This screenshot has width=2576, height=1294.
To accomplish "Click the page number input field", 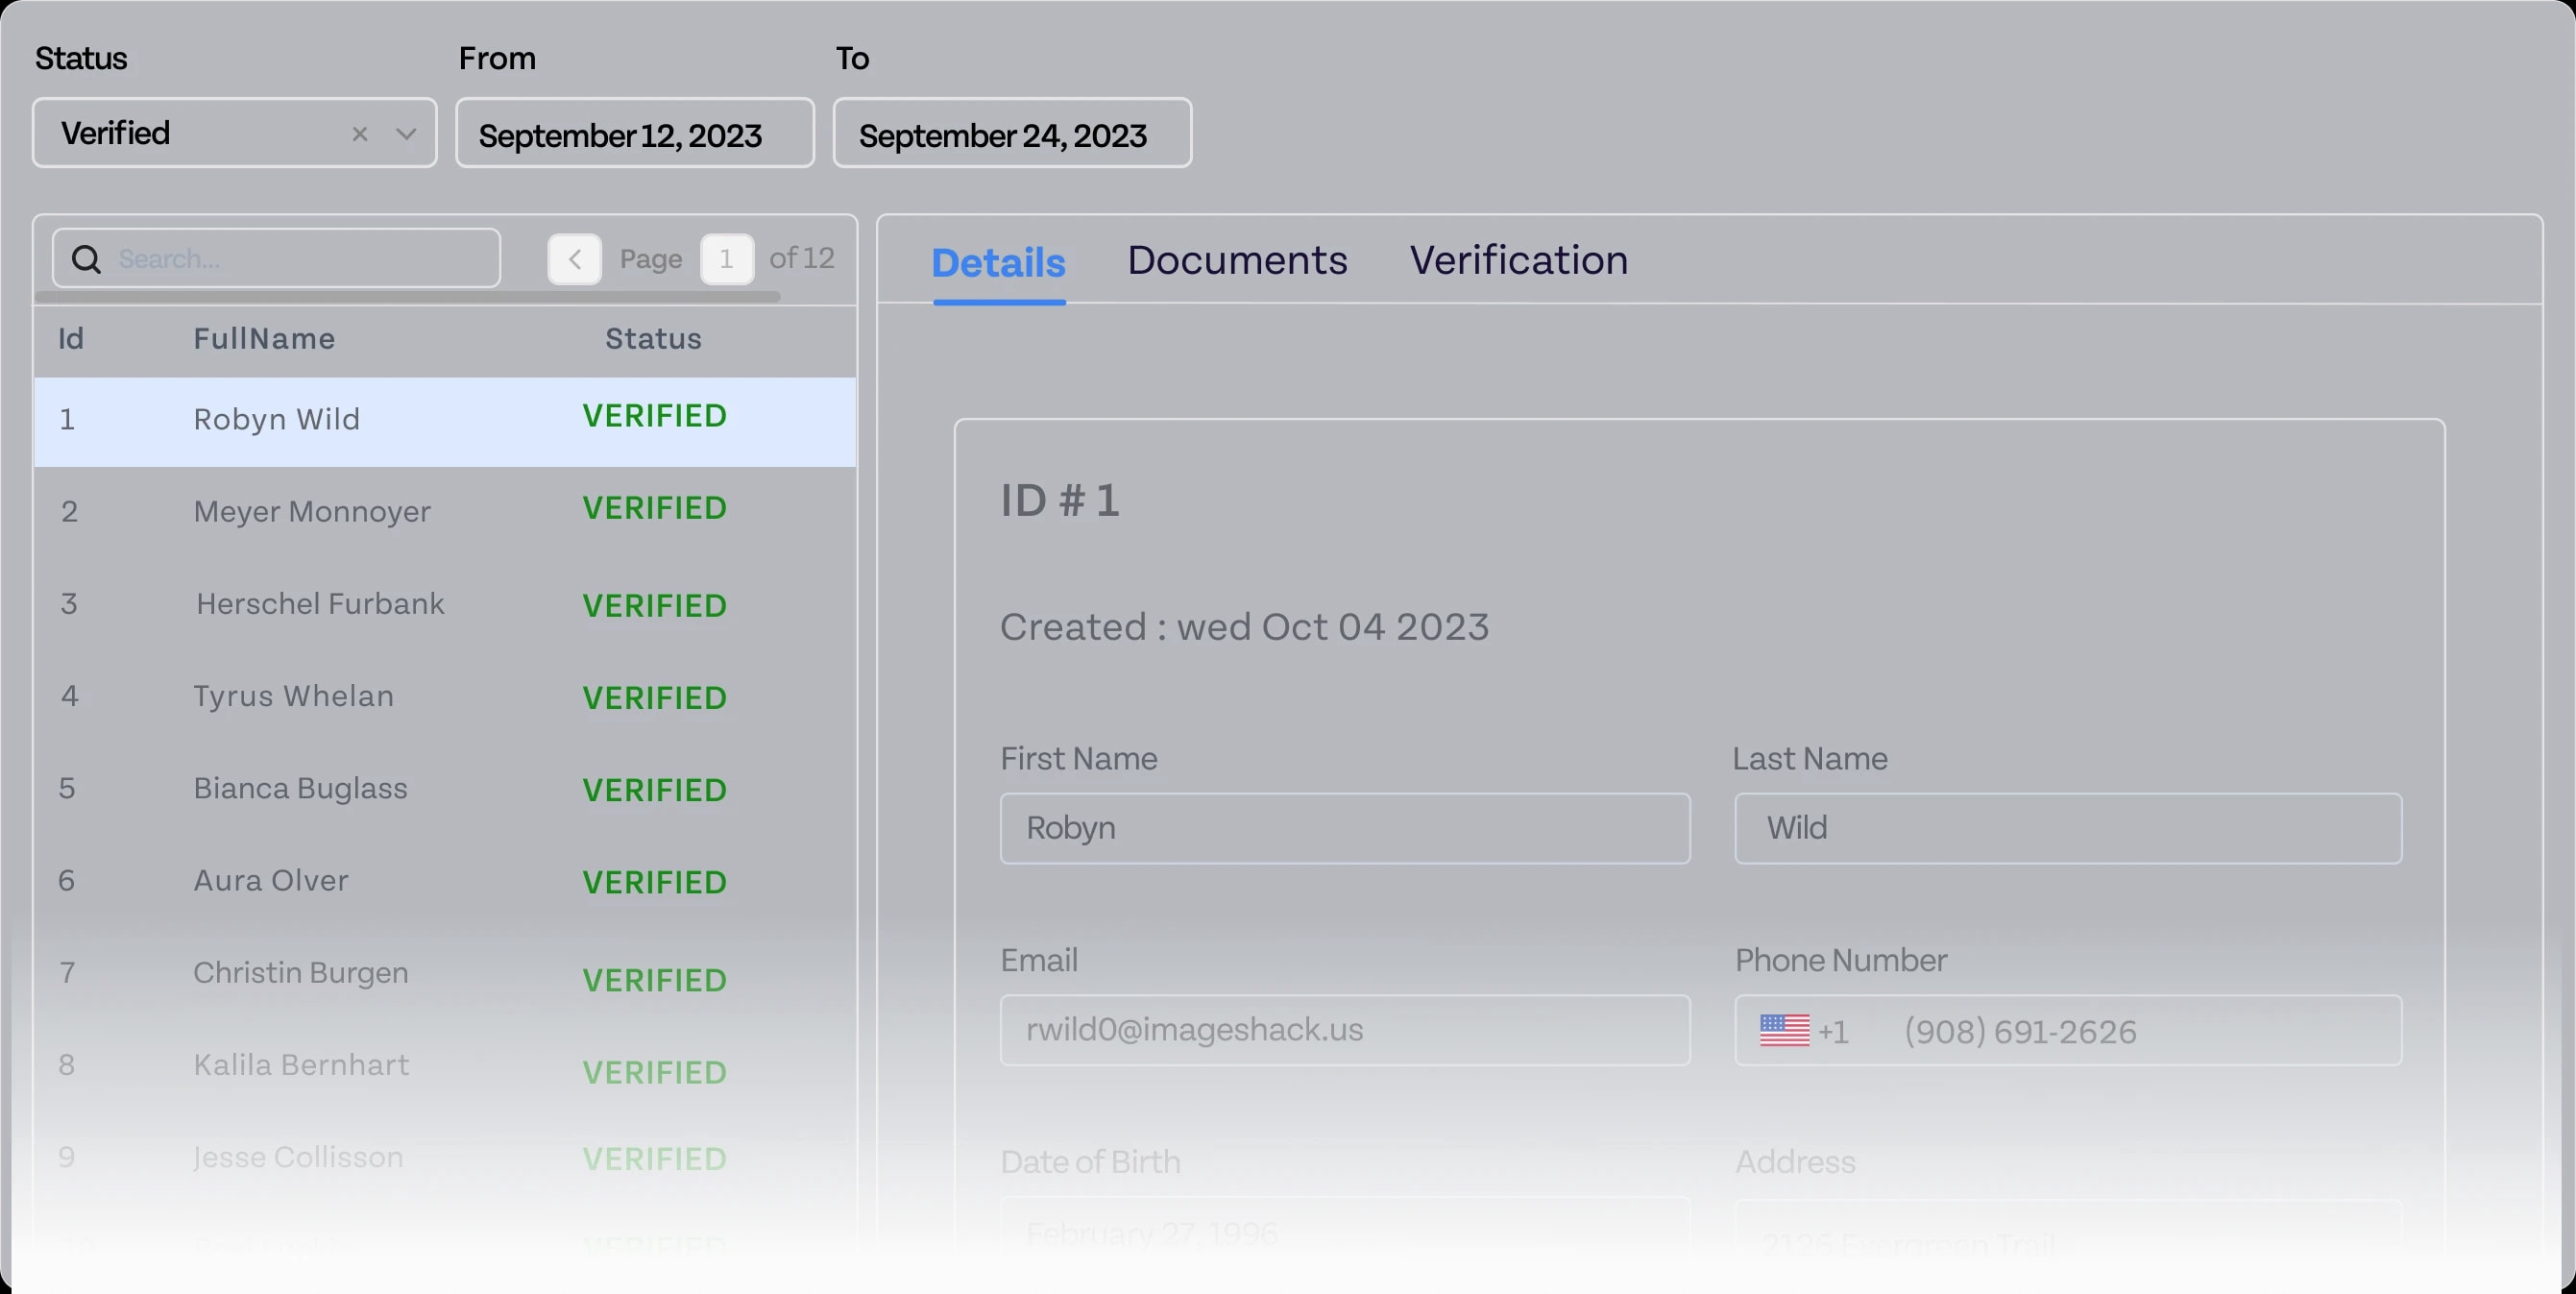I will pyautogui.click(x=727, y=258).
